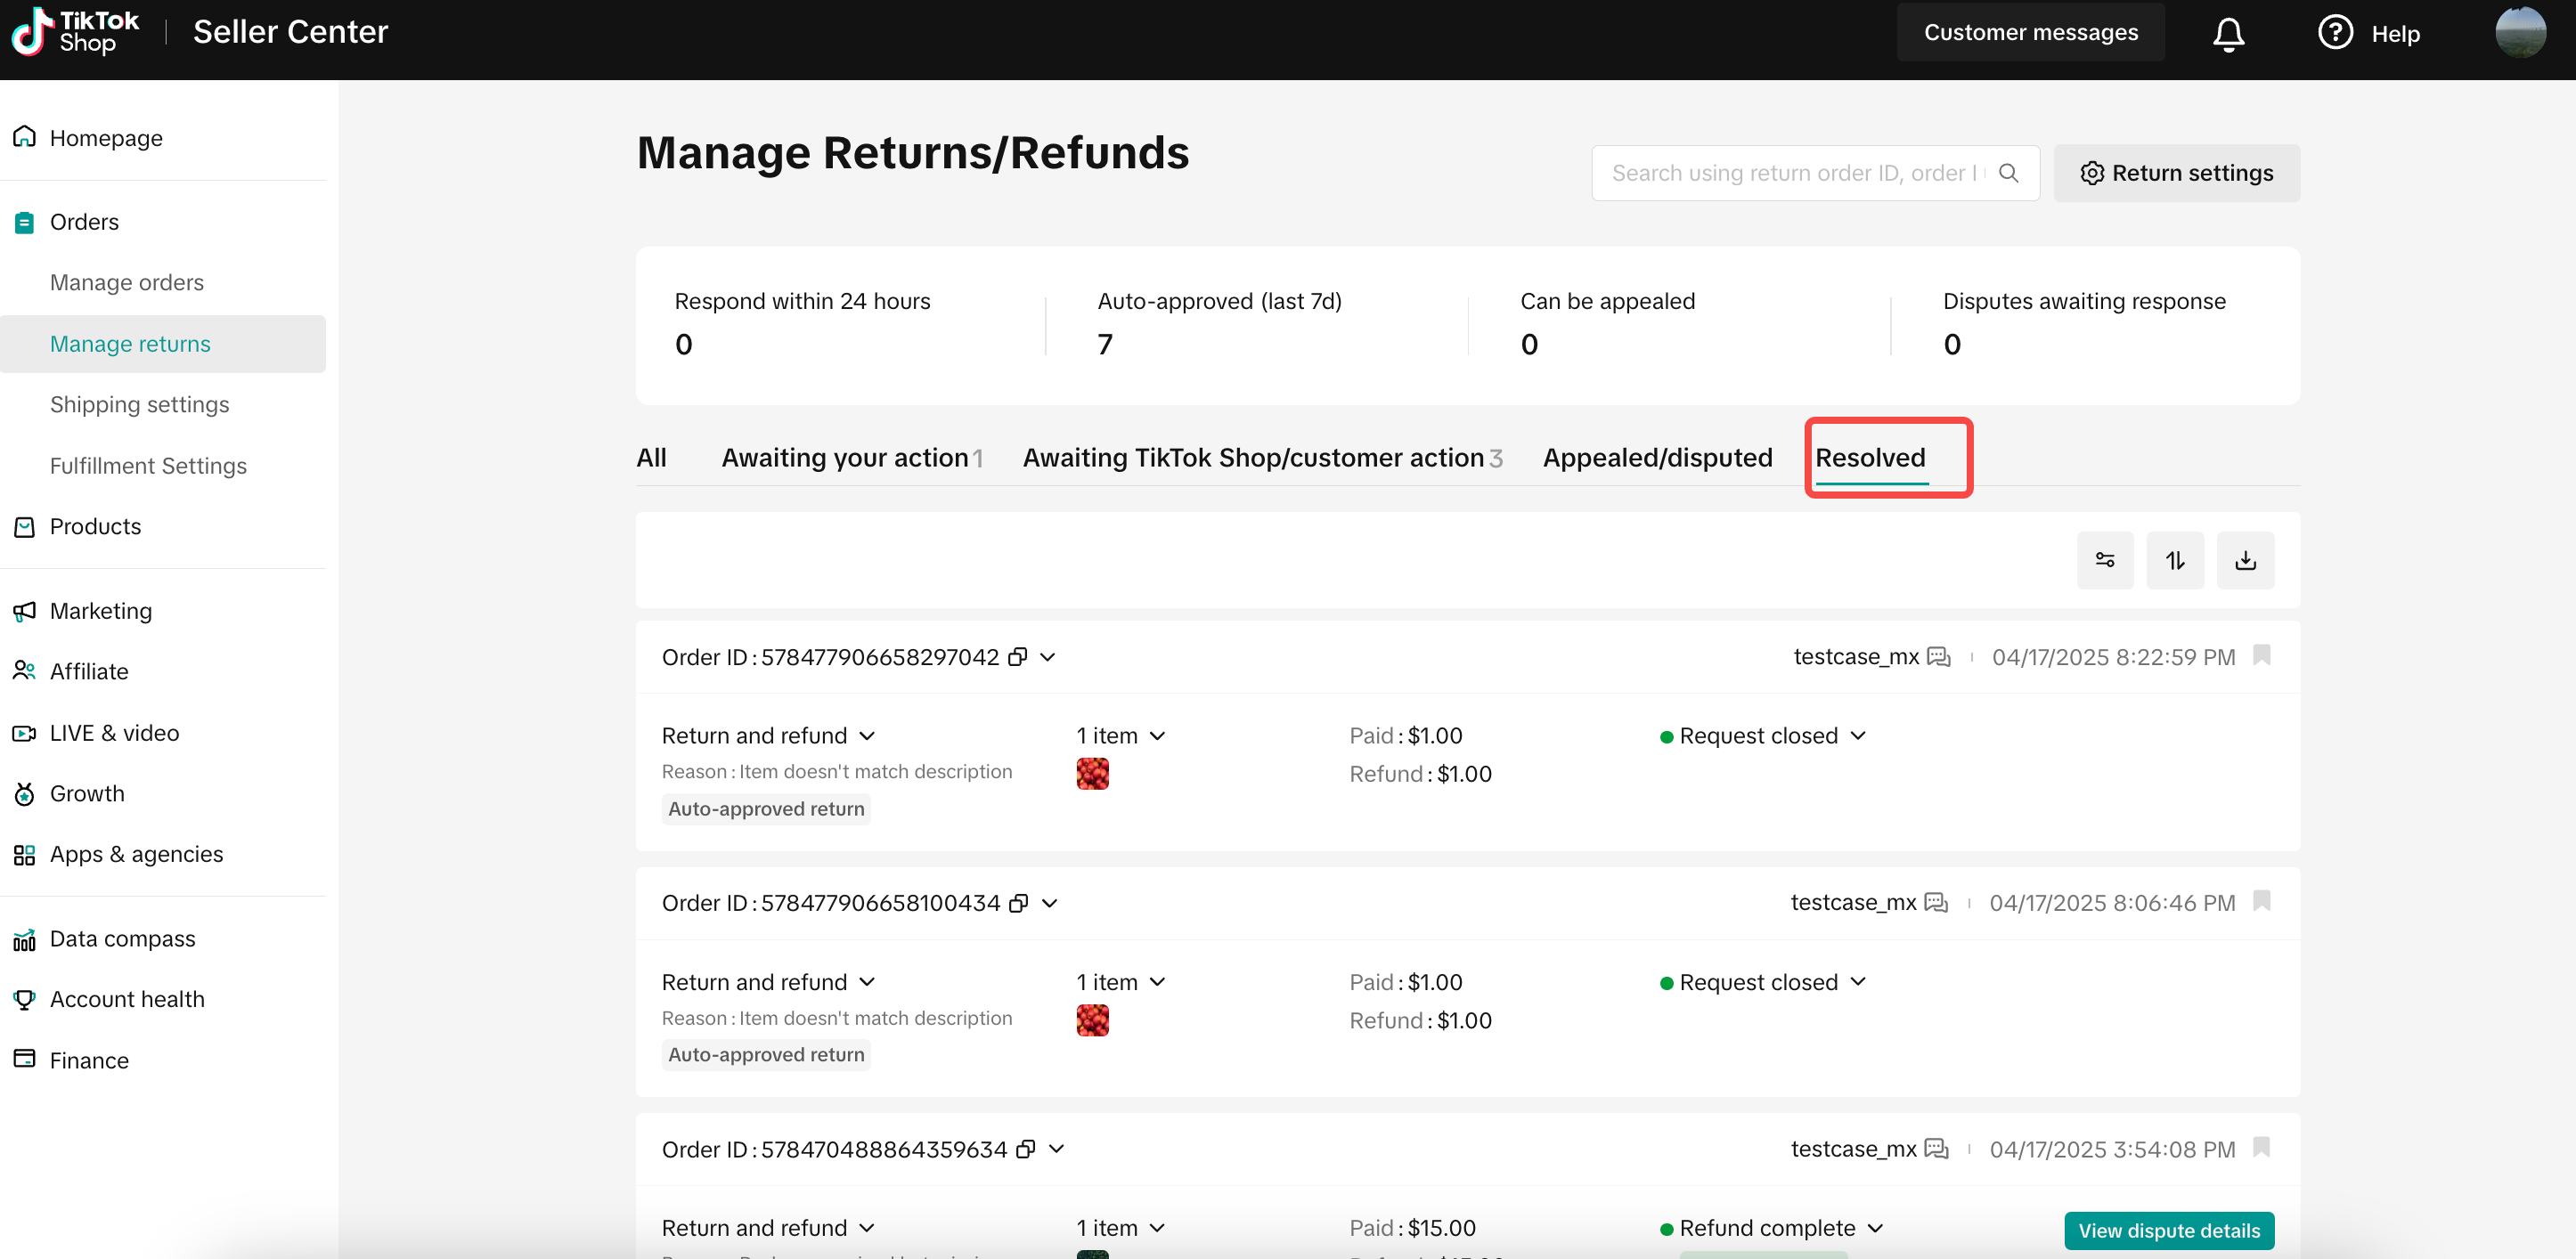
Task: Open Shipping settings in sidebar
Action: coord(139,404)
